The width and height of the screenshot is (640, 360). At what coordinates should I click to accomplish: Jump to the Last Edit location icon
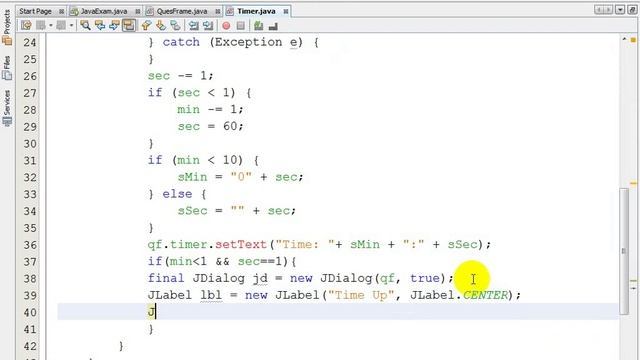(26, 26)
